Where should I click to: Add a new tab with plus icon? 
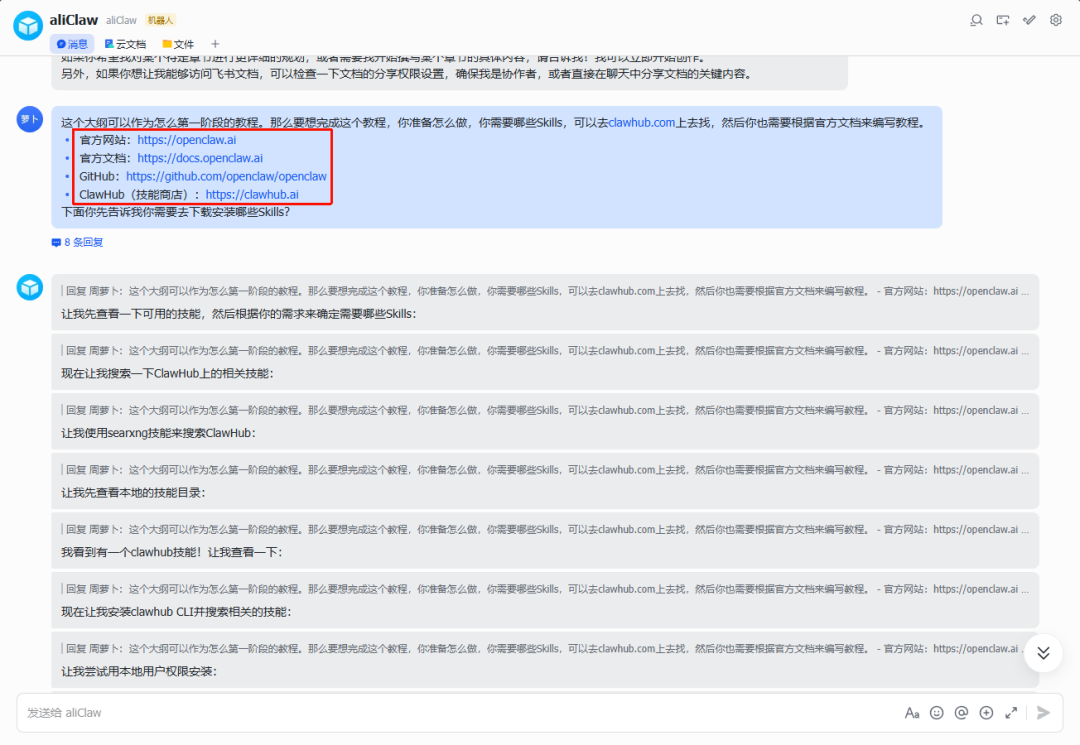point(215,44)
